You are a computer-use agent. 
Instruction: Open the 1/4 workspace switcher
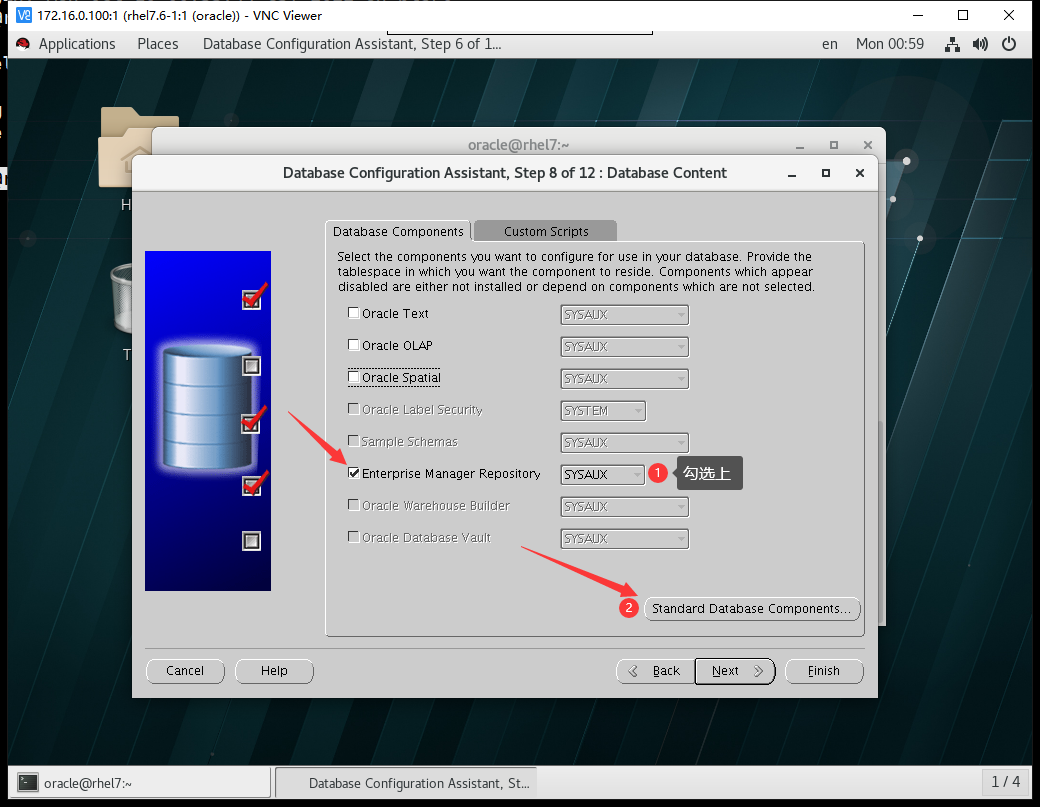coord(1006,782)
